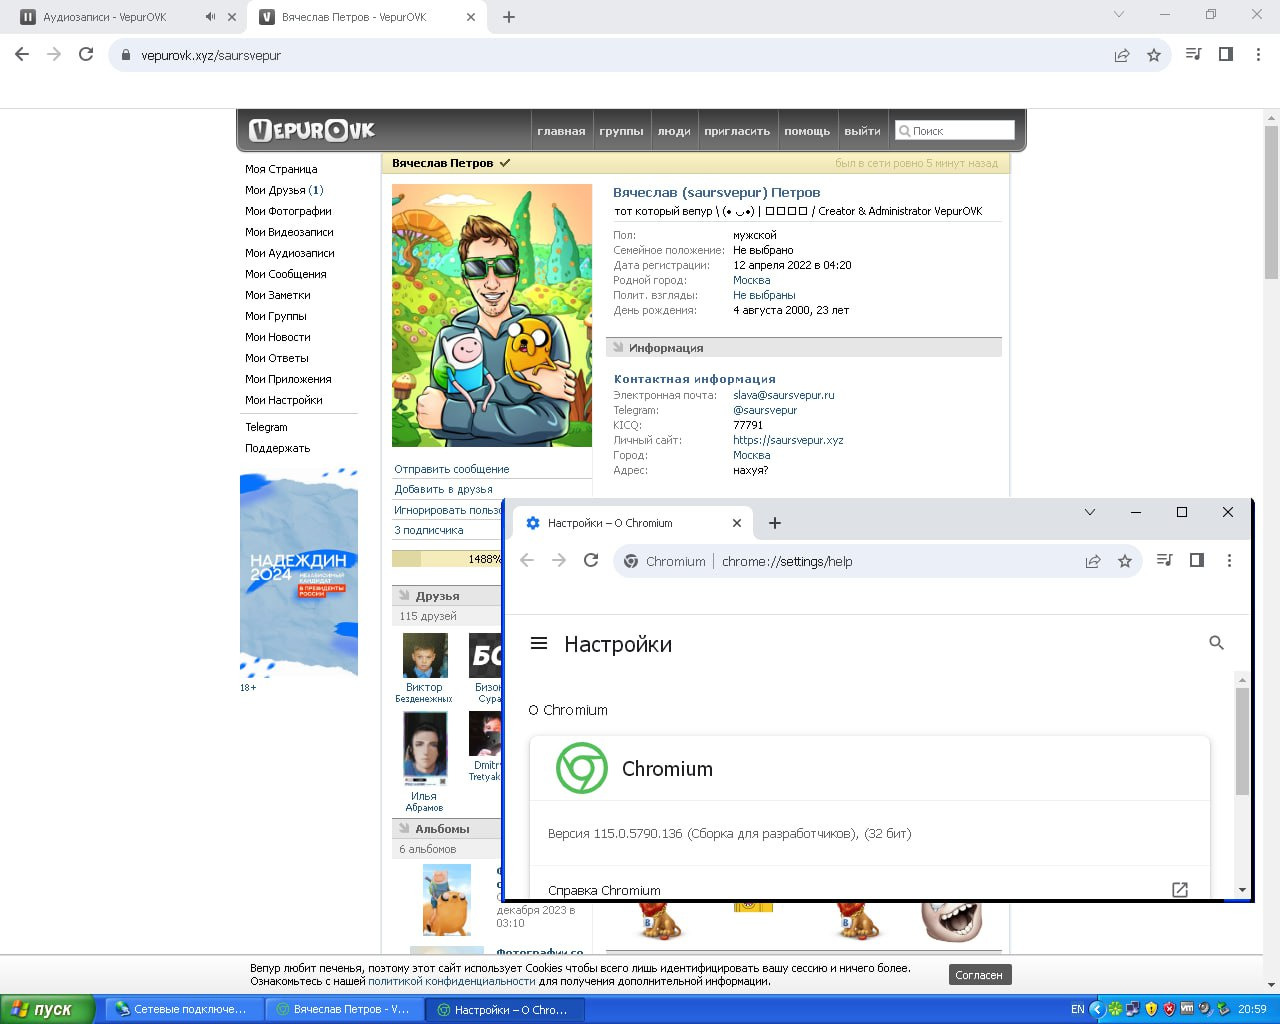This screenshot has height=1024, width=1280.
Task: Expand the tab search chevron in main window
Action: click(1119, 15)
